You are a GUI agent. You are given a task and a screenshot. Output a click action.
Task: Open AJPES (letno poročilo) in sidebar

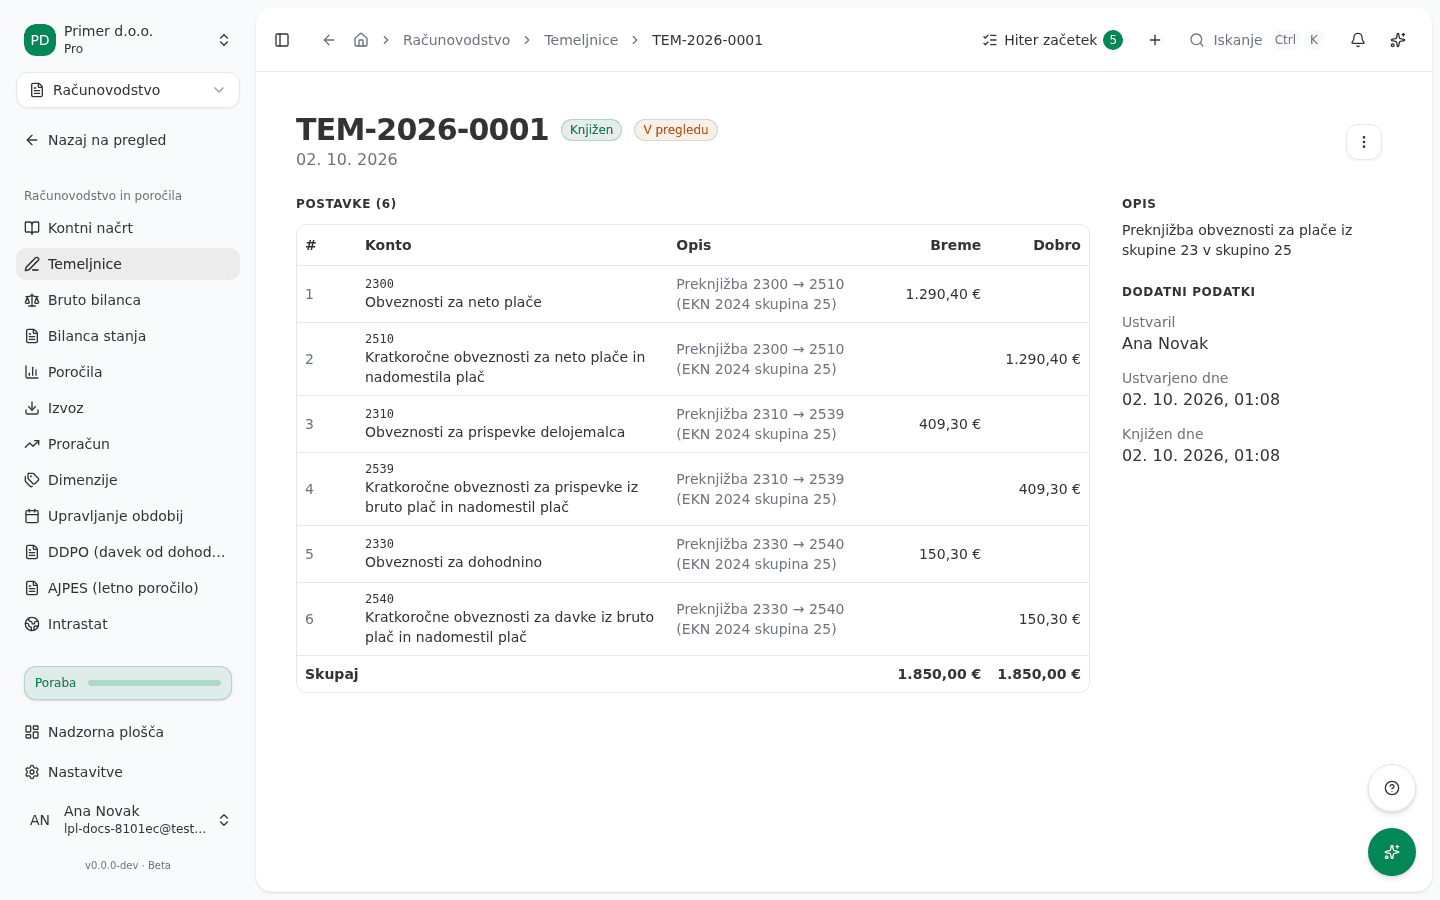click(128, 588)
